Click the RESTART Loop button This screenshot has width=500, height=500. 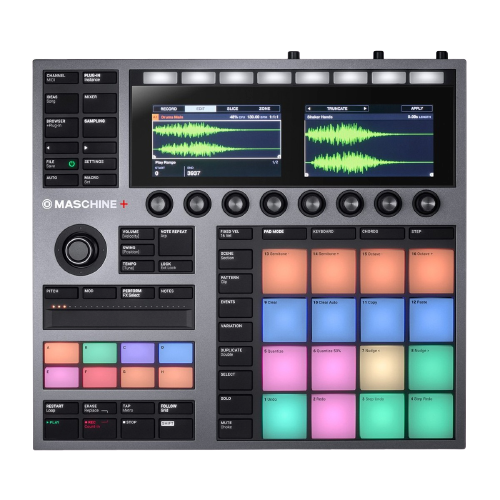[61, 408]
